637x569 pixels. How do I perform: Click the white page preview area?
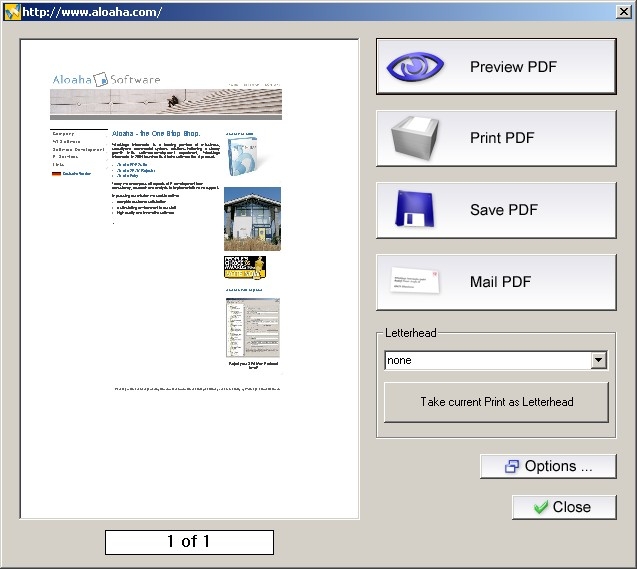190,450
